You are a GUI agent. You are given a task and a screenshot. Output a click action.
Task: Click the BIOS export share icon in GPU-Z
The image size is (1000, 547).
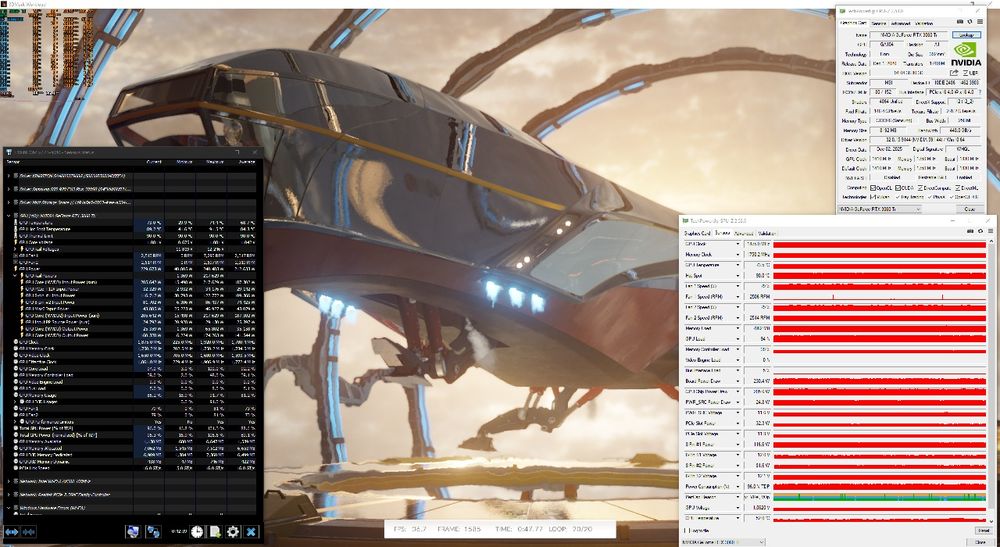954,73
